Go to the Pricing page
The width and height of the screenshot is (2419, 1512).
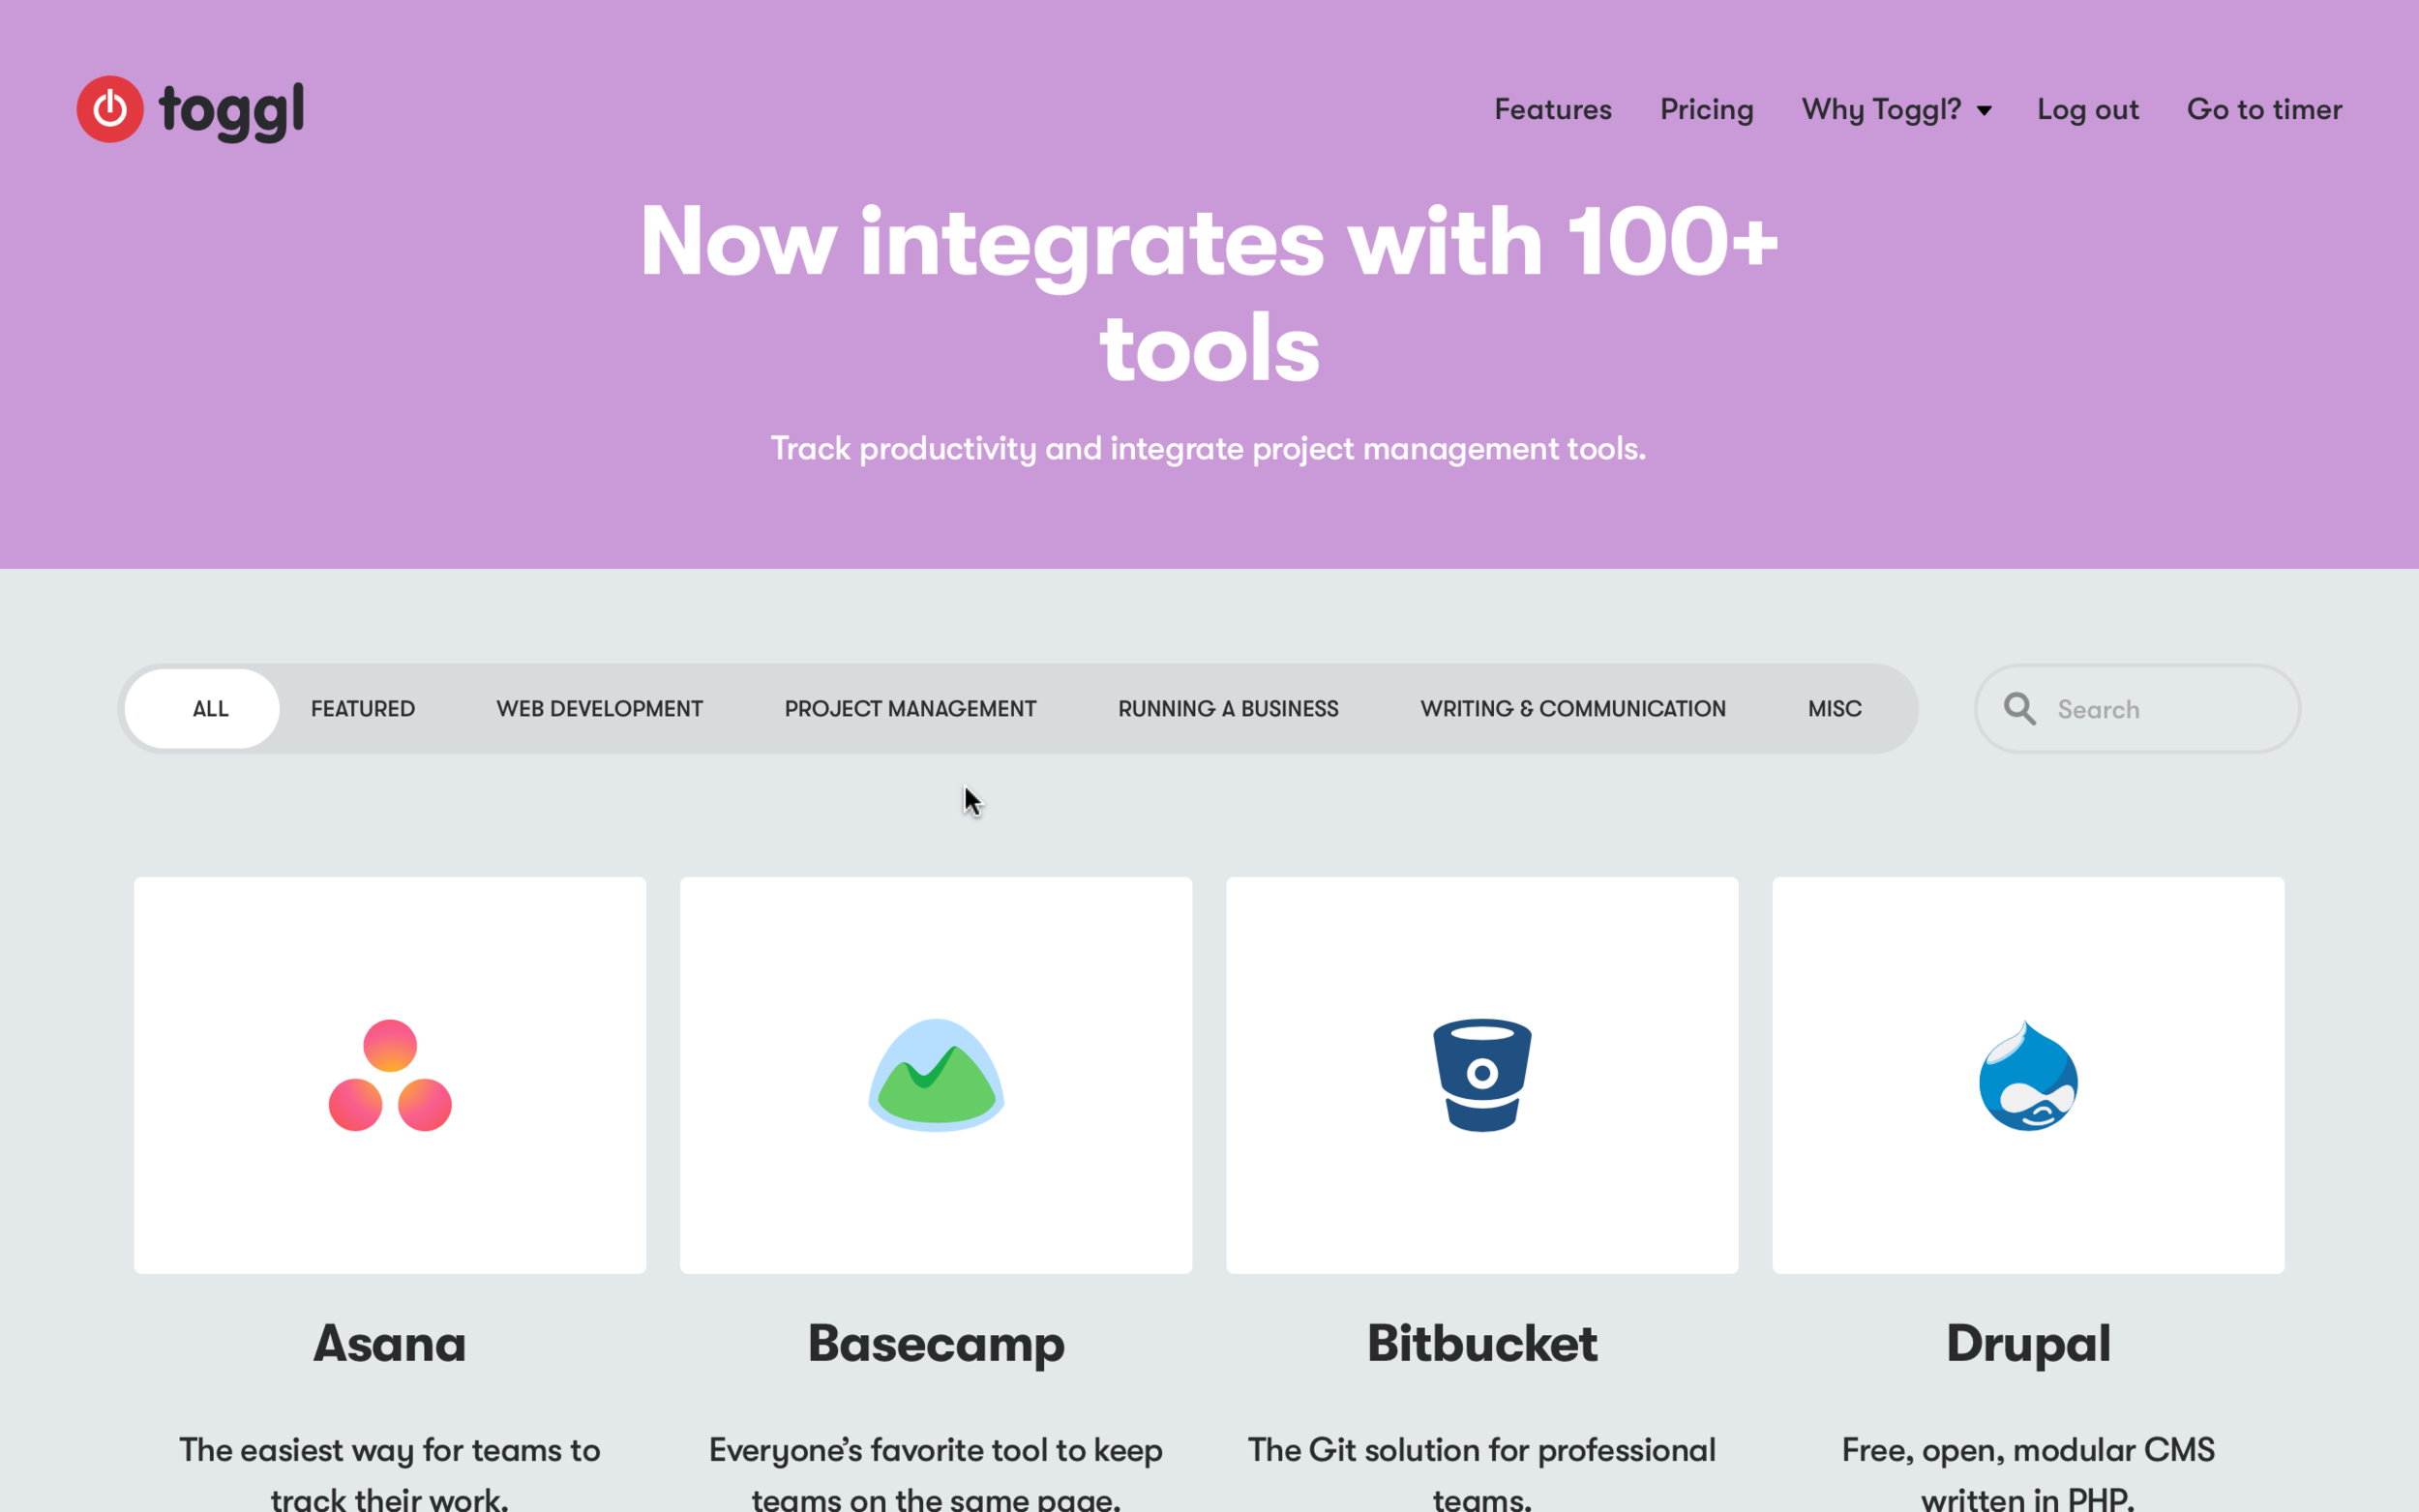1706,109
